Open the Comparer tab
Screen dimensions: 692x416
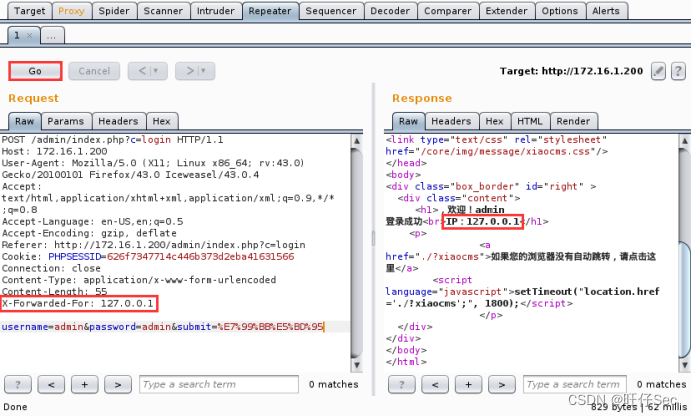pos(448,11)
